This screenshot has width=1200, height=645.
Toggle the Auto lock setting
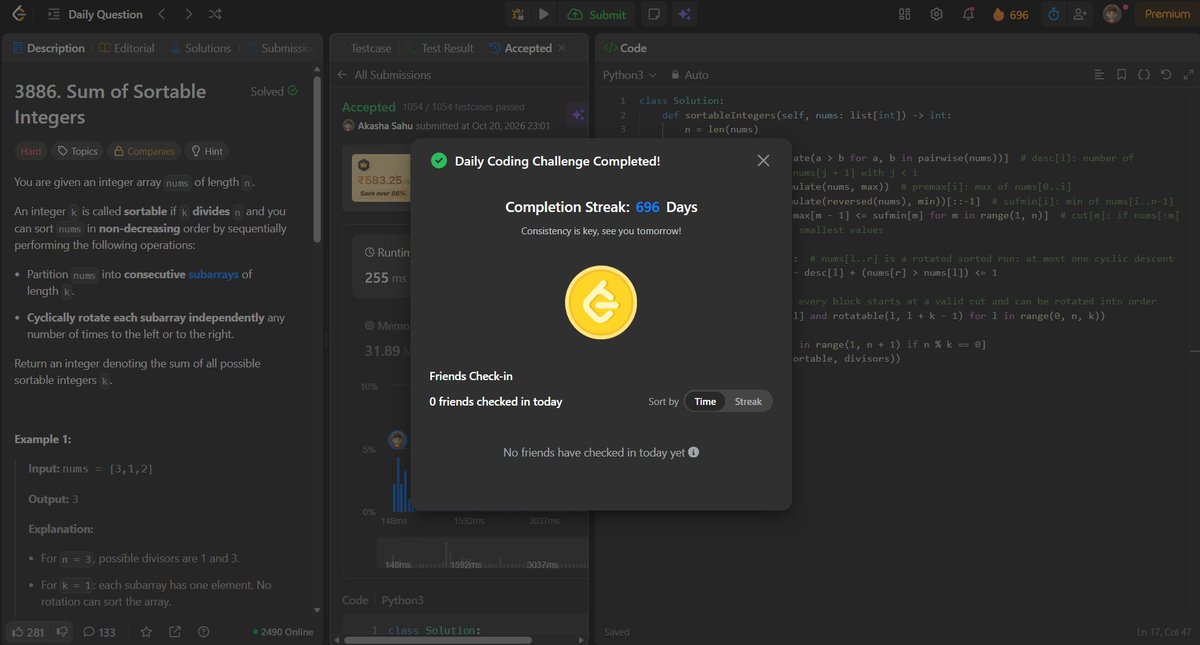(x=690, y=75)
